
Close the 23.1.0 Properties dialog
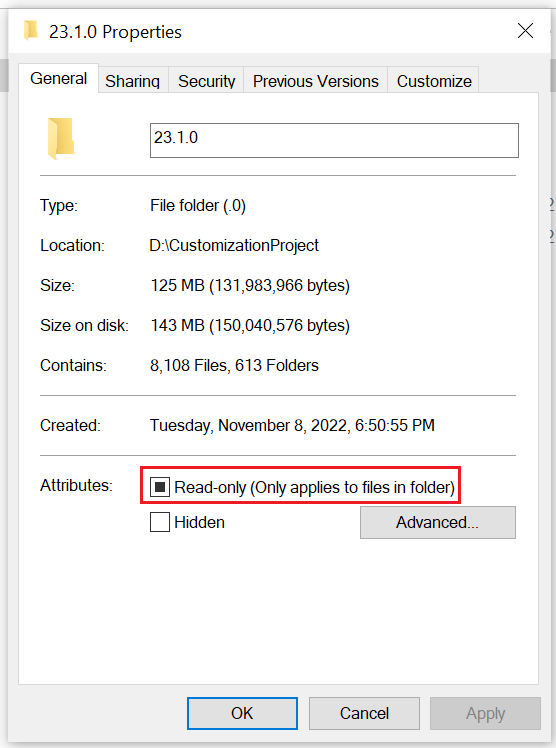click(x=525, y=31)
